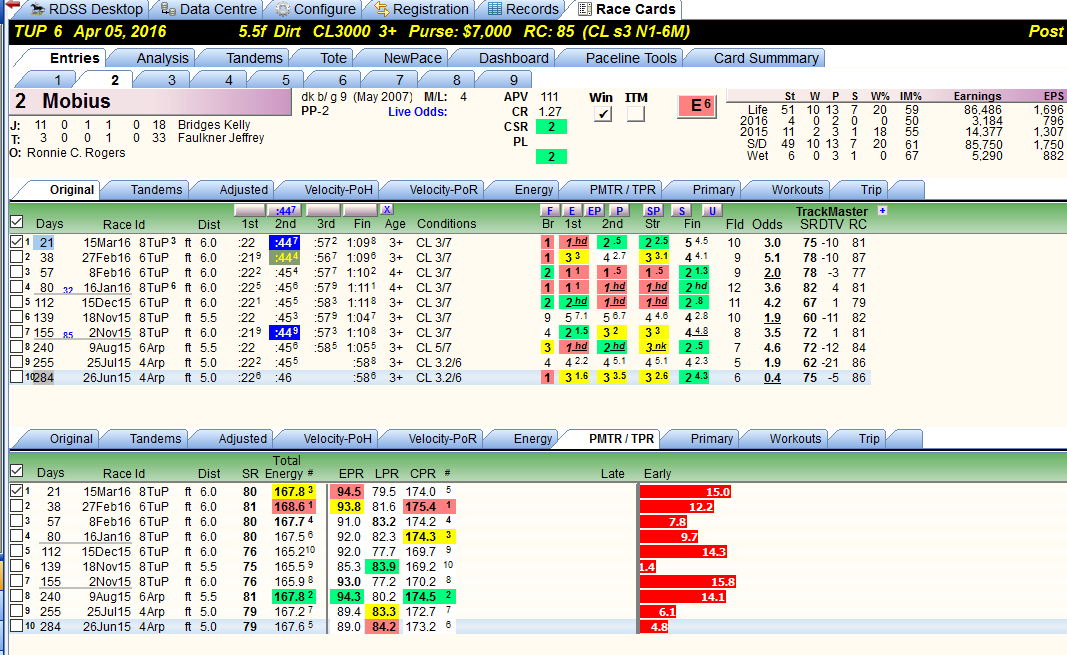
Task: Click the blue X clear button near Age
Action: [x=387, y=209]
